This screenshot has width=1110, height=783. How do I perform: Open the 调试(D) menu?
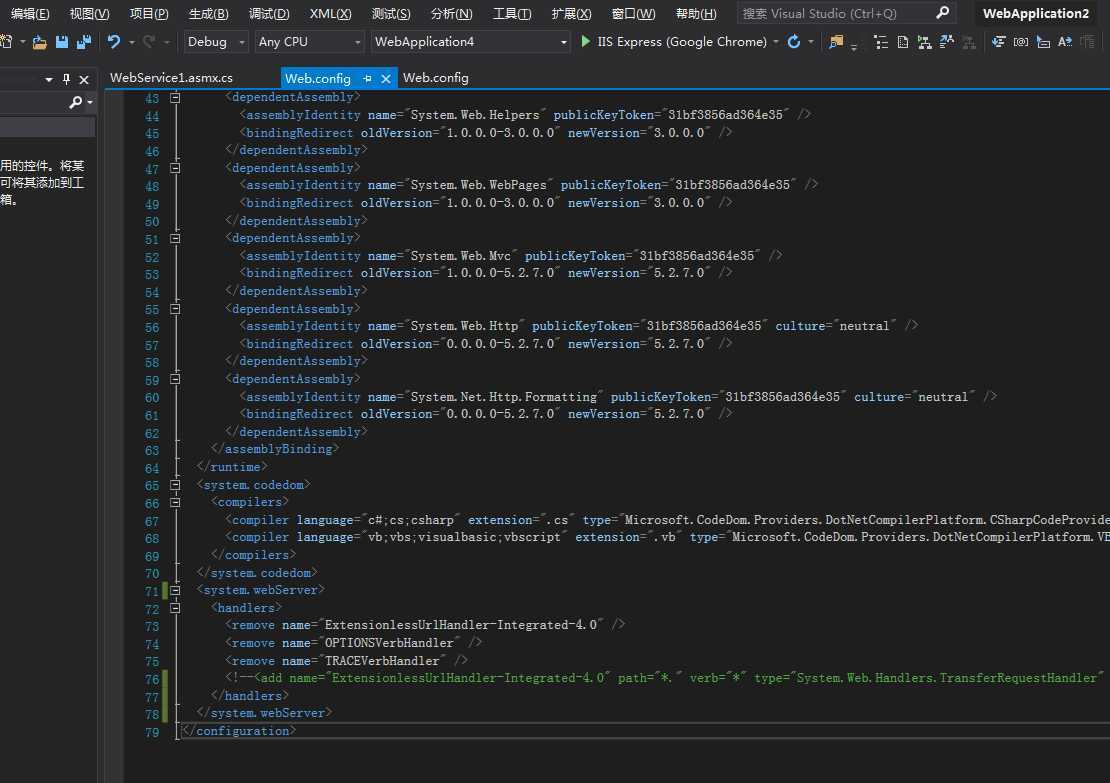[269, 13]
